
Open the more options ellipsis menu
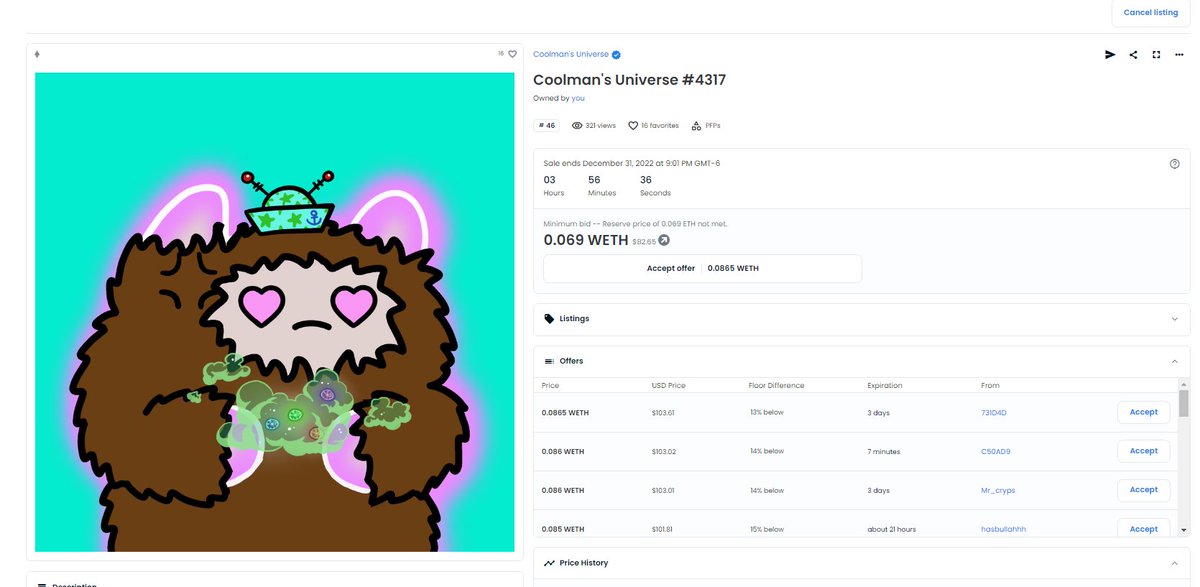click(1179, 55)
